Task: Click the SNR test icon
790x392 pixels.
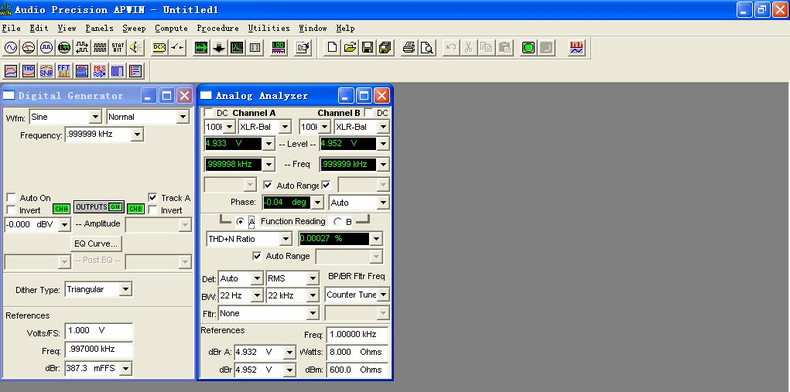Action: point(46,71)
